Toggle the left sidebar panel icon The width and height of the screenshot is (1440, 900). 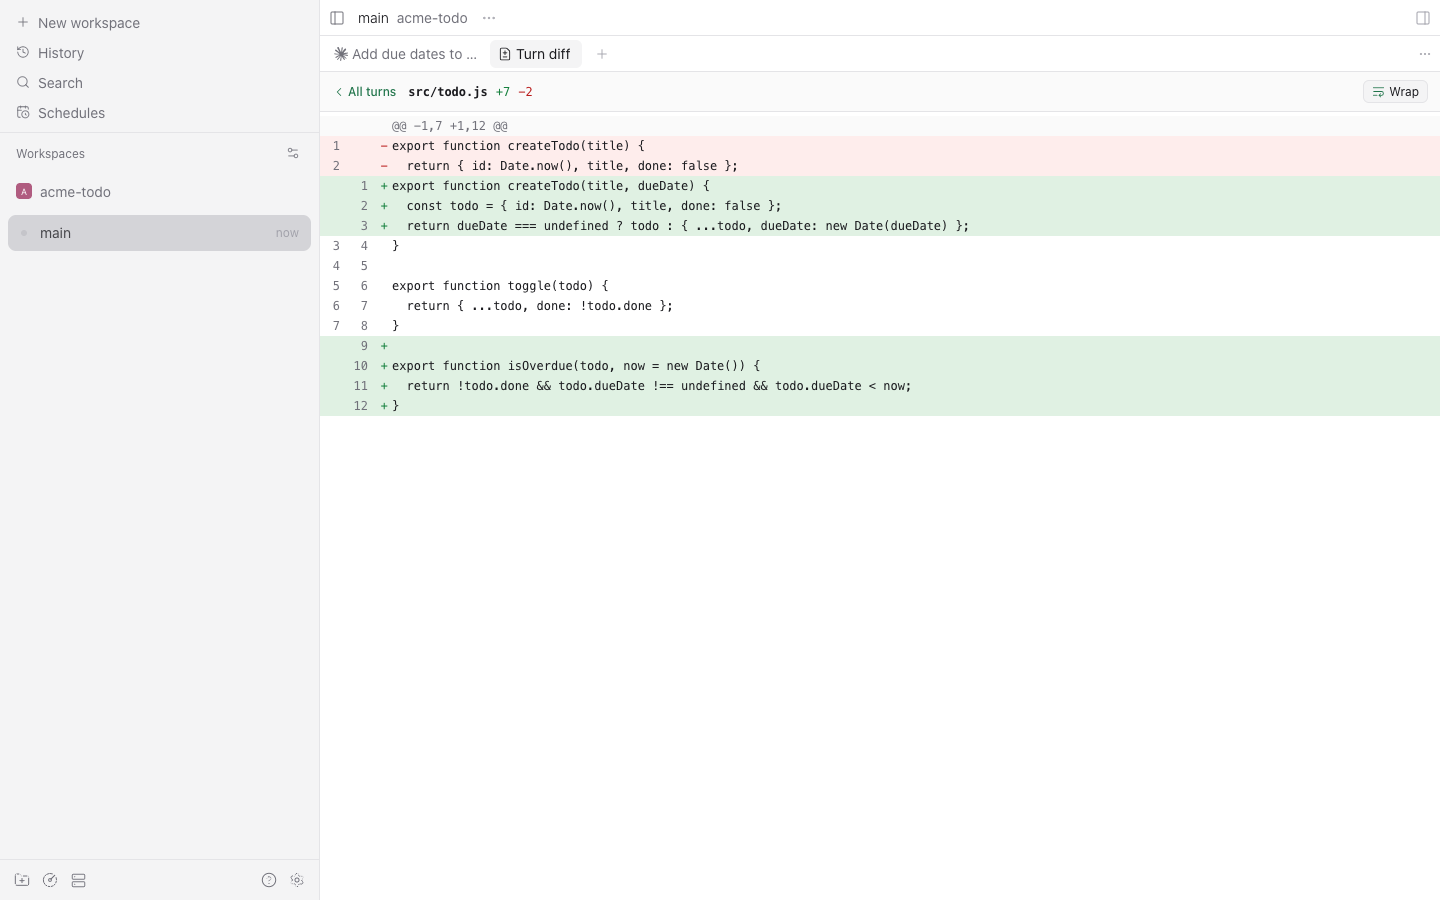tap(337, 18)
